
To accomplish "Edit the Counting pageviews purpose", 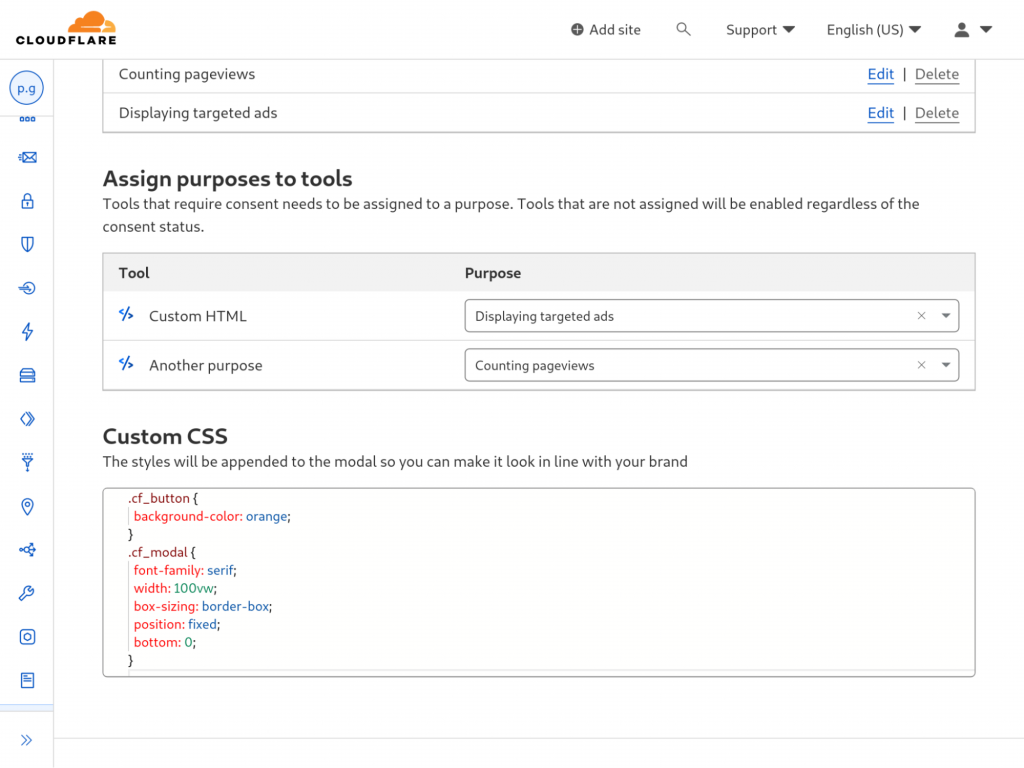I will click(x=880, y=74).
